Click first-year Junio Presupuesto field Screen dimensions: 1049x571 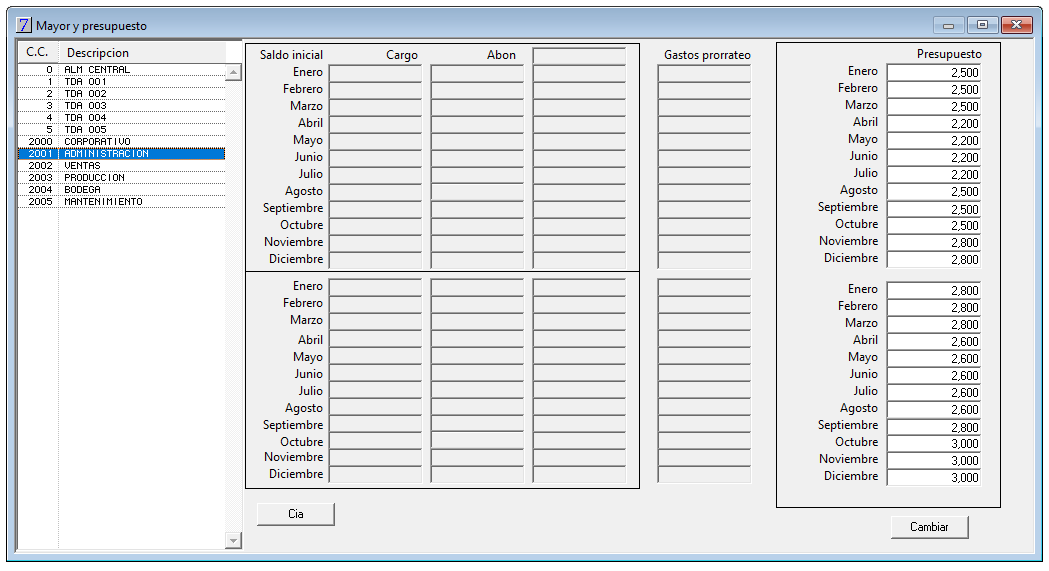point(933,158)
